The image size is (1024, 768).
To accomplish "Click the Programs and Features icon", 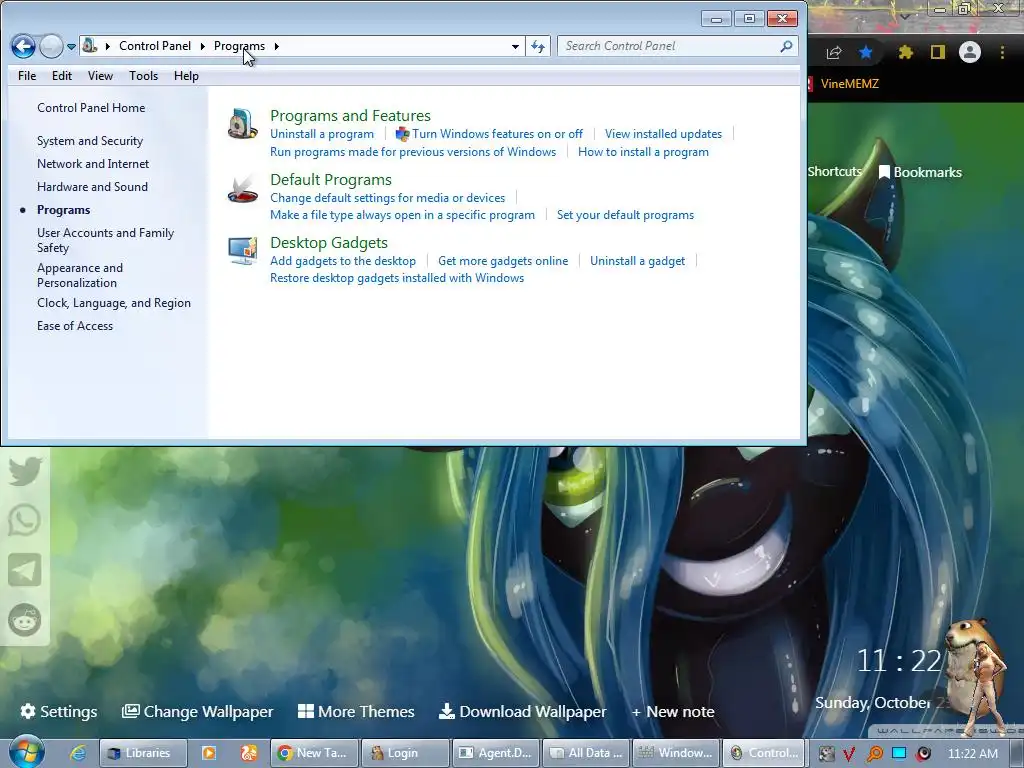I will (242, 123).
